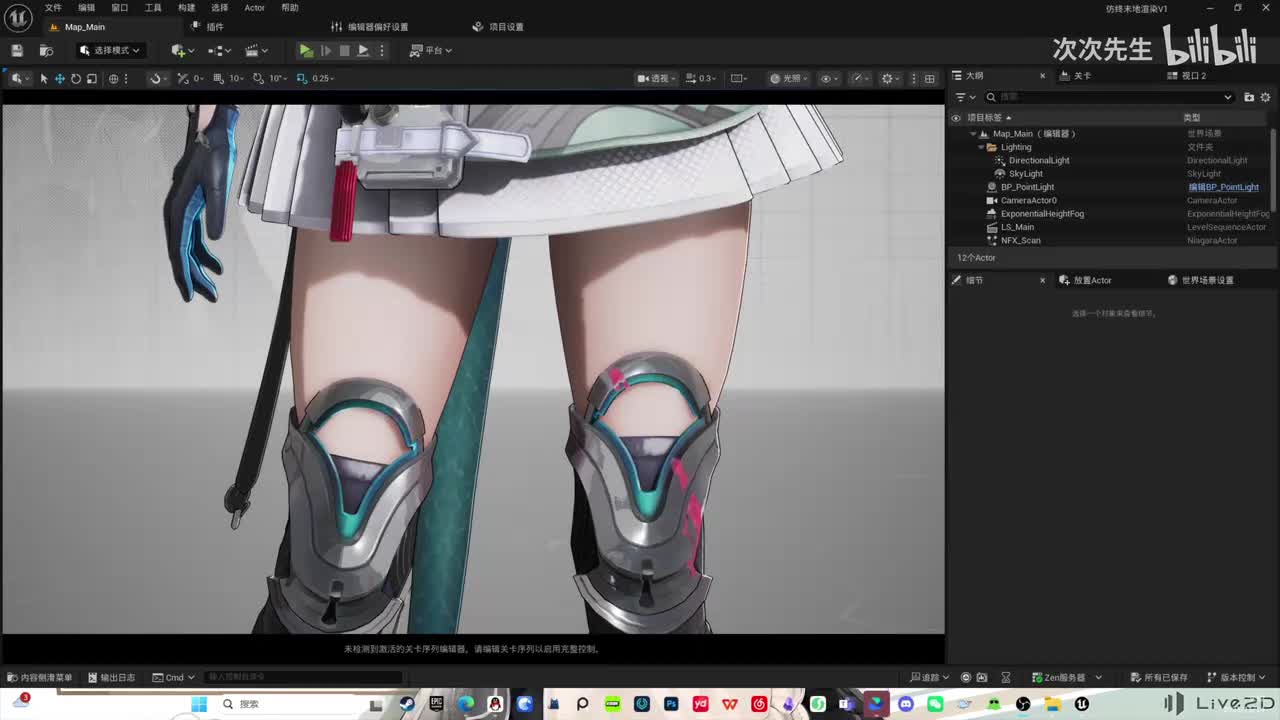The height and width of the screenshot is (720, 1280).
Task: Click the green Play button in toolbar
Action: tap(306, 50)
